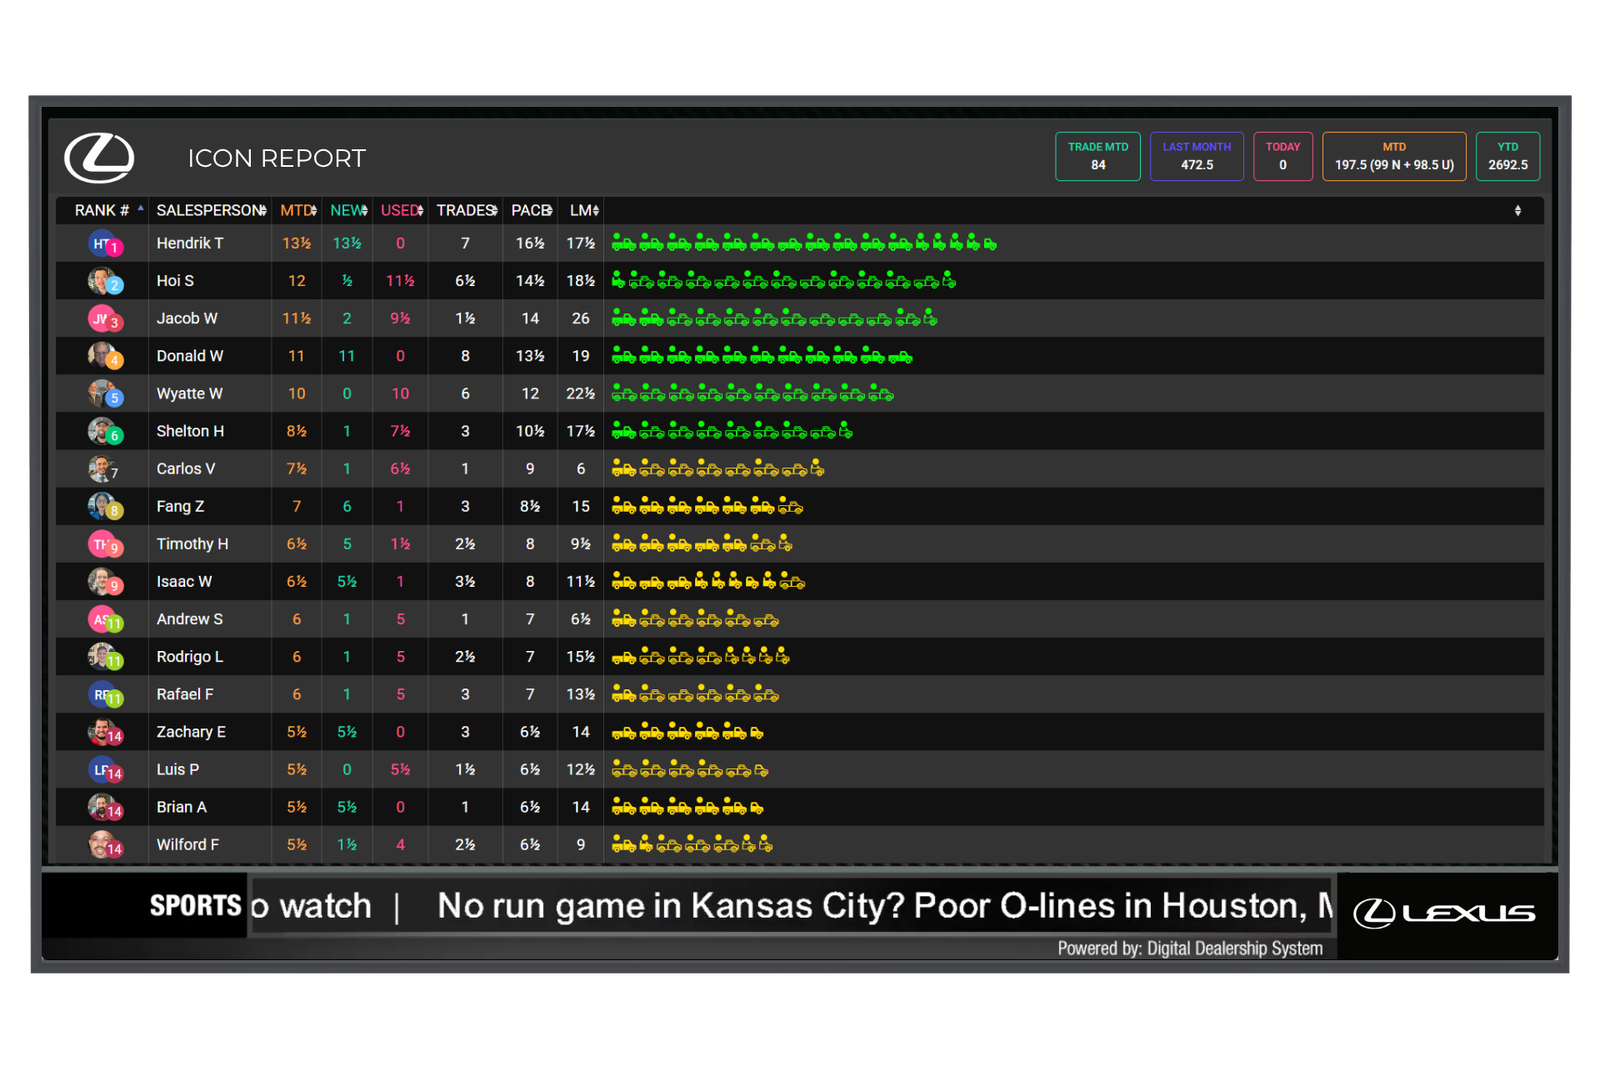Click Carlos V's yellow car icons row
The width and height of the screenshot is (1600, 1067).
717,469
